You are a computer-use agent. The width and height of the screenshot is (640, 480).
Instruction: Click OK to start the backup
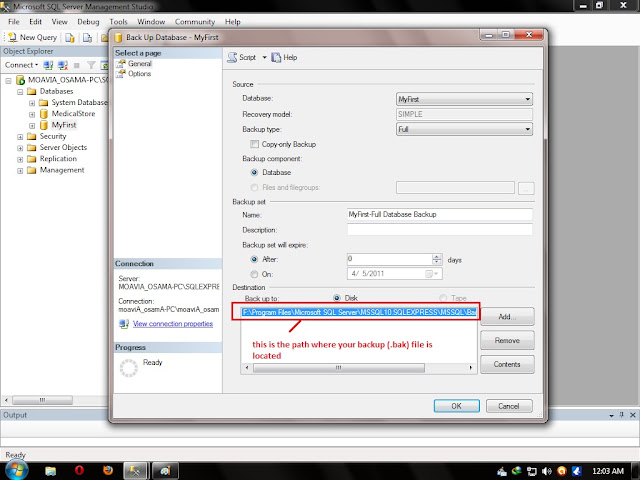[456, 406]
